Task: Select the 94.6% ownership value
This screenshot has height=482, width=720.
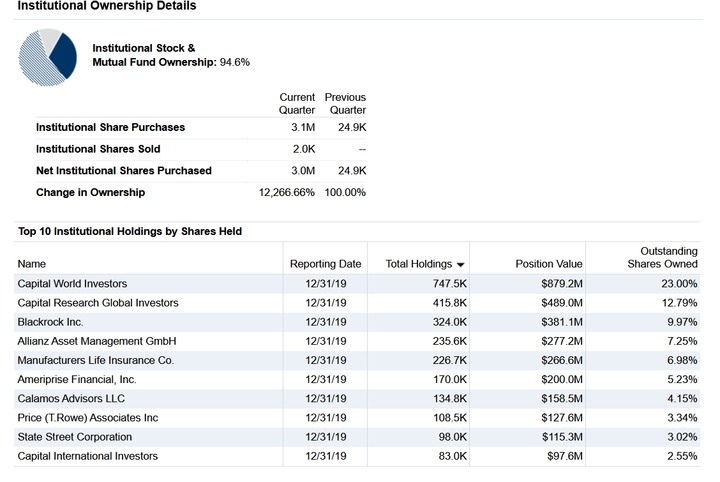Action: pyautogui.click(x=235, y=62)
